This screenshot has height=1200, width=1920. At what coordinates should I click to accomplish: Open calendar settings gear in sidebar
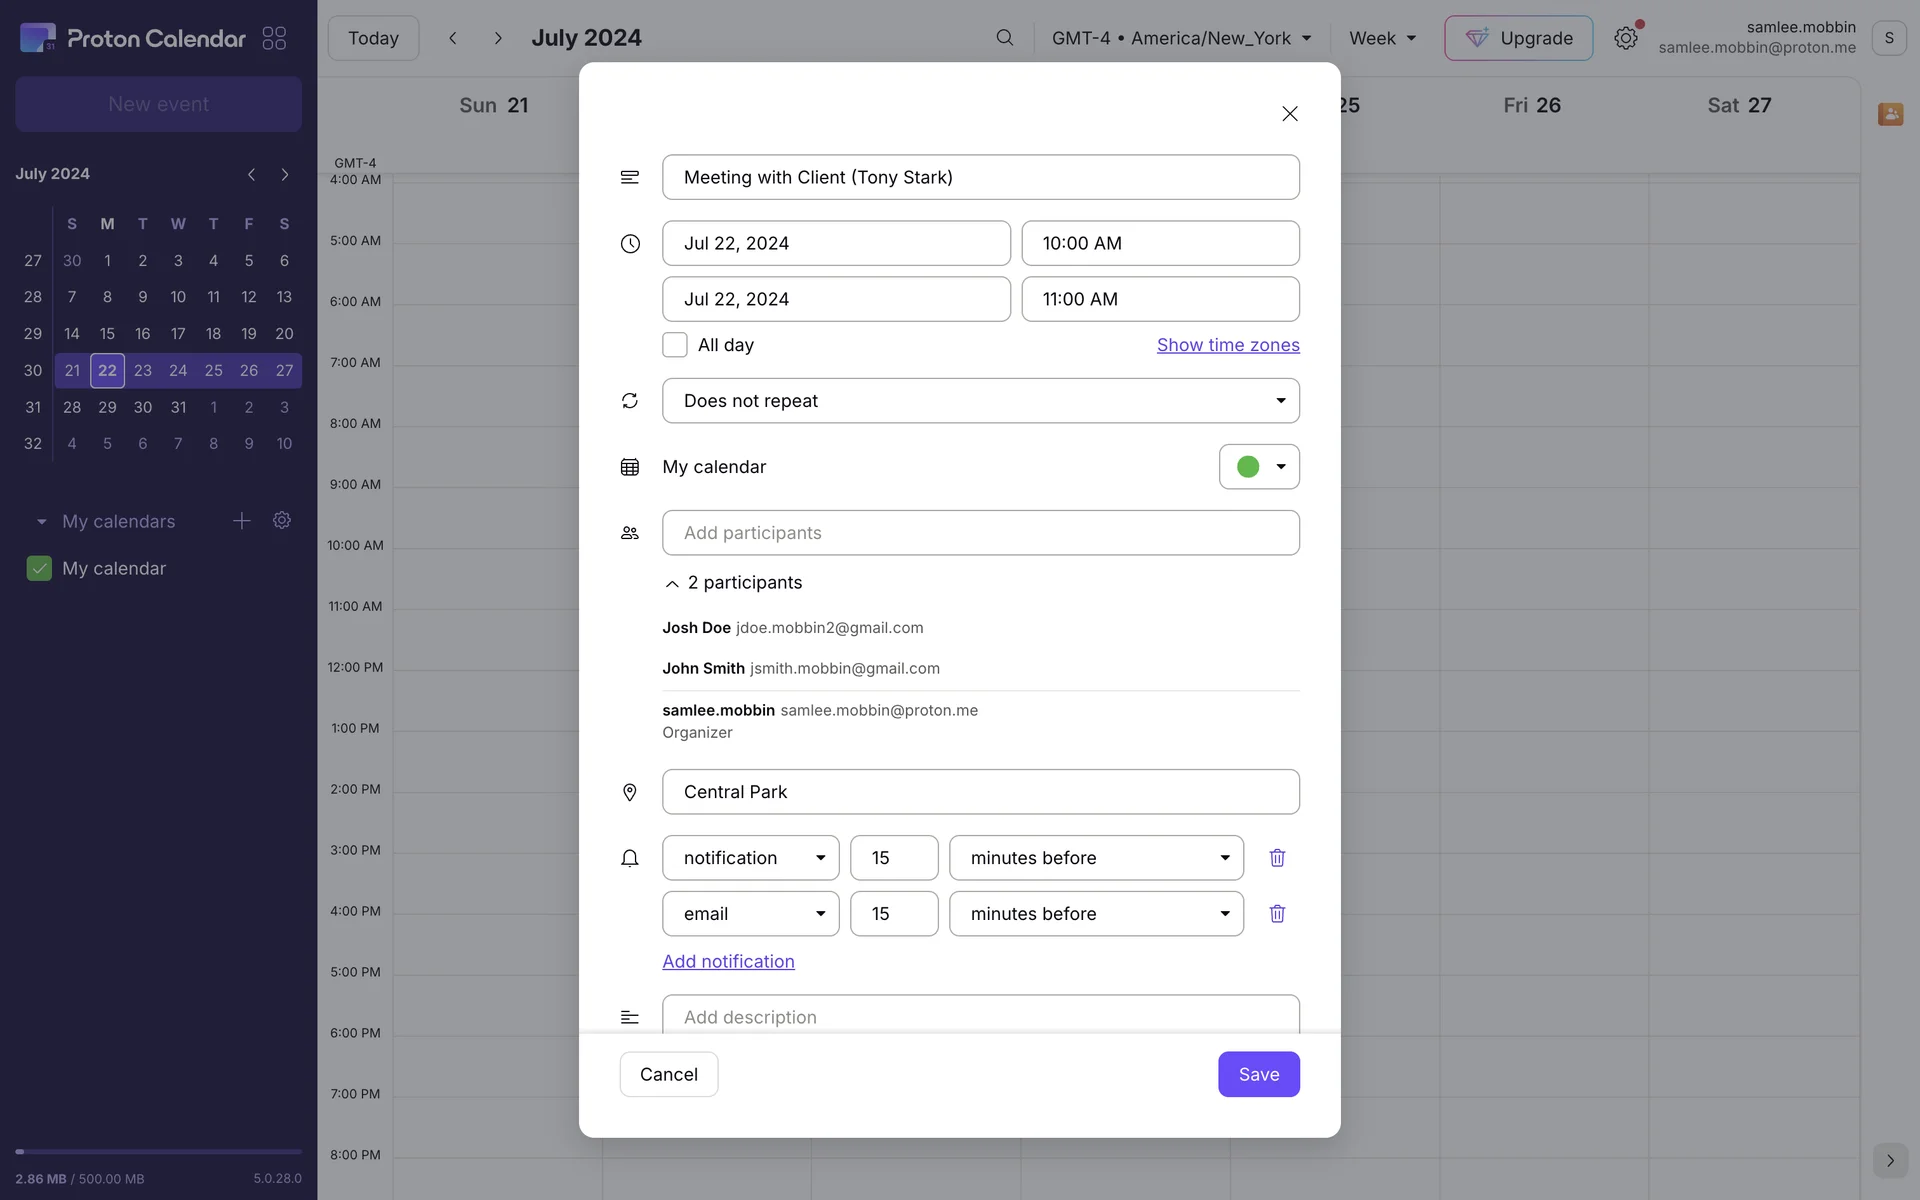click(282, 520)
